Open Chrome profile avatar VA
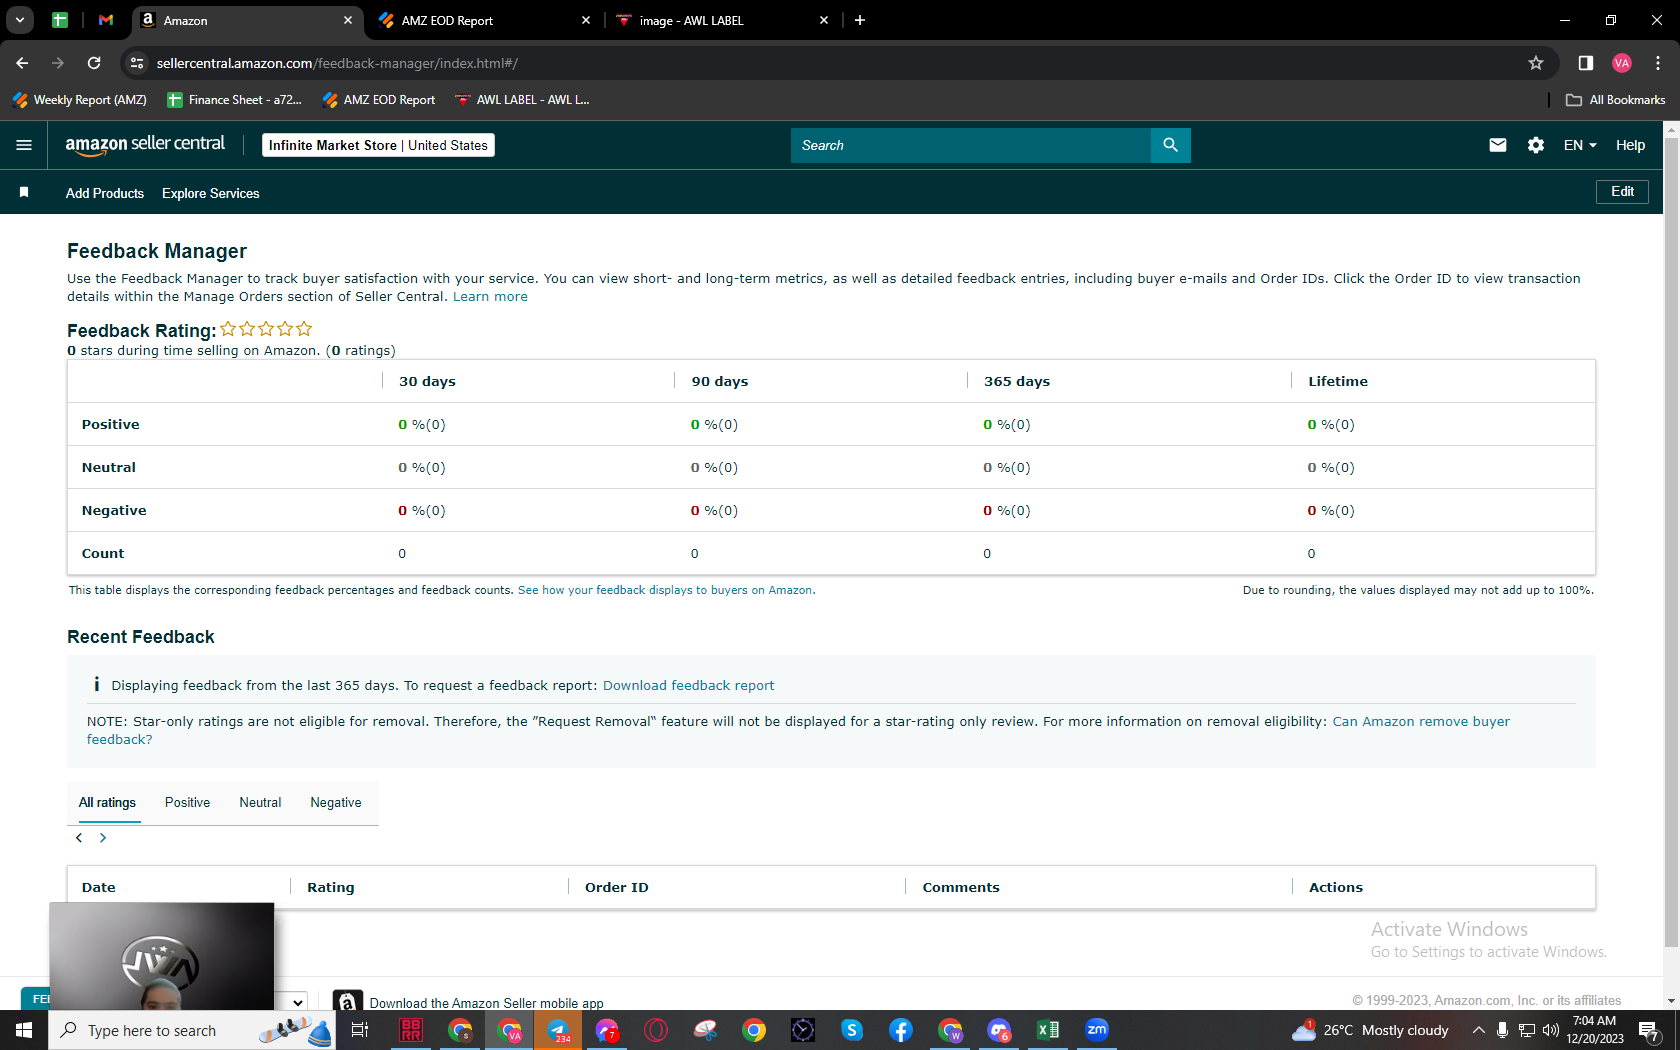 [1622, 63]
